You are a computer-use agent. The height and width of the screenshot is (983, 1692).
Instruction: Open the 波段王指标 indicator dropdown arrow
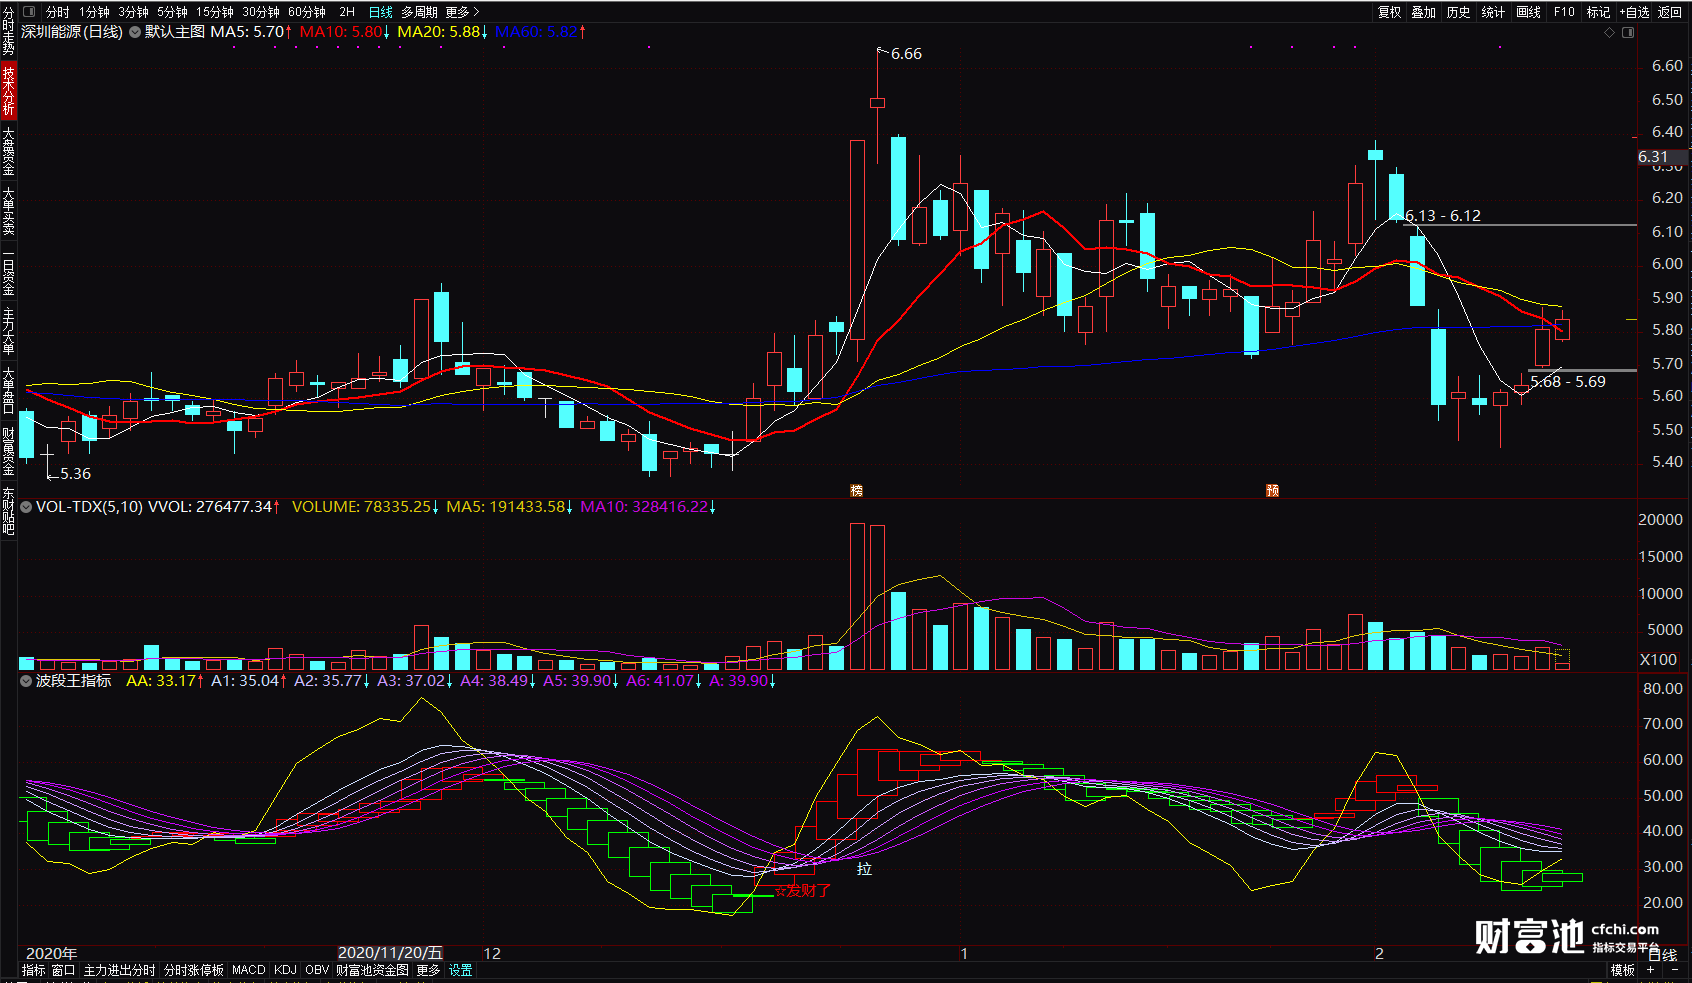[x=26, y=681]
